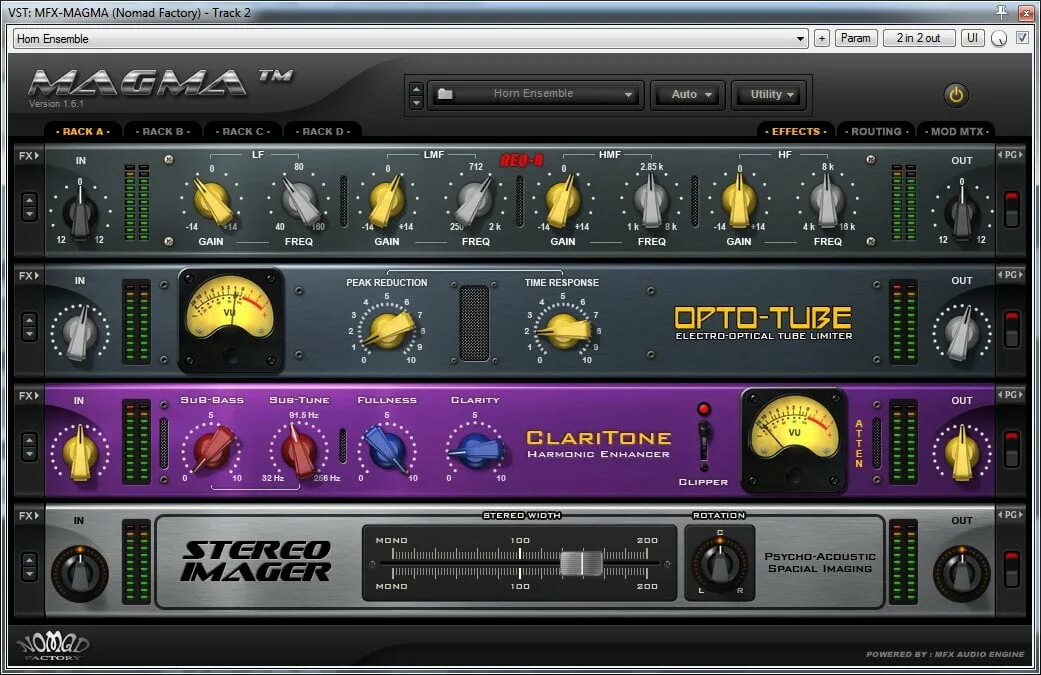Click the Opto-Tube PEAK REDUCTION knob

388,330
